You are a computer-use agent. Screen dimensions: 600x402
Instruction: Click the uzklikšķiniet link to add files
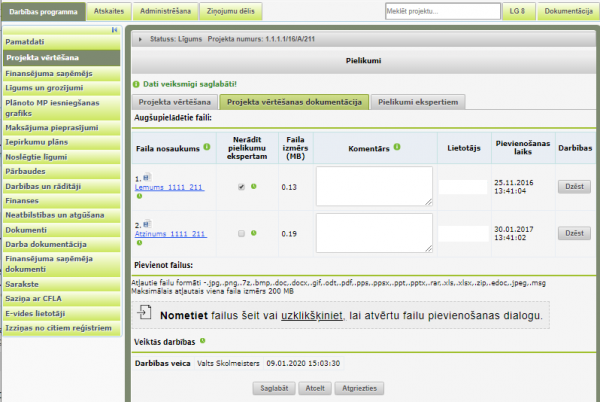(x=312, y=316)
